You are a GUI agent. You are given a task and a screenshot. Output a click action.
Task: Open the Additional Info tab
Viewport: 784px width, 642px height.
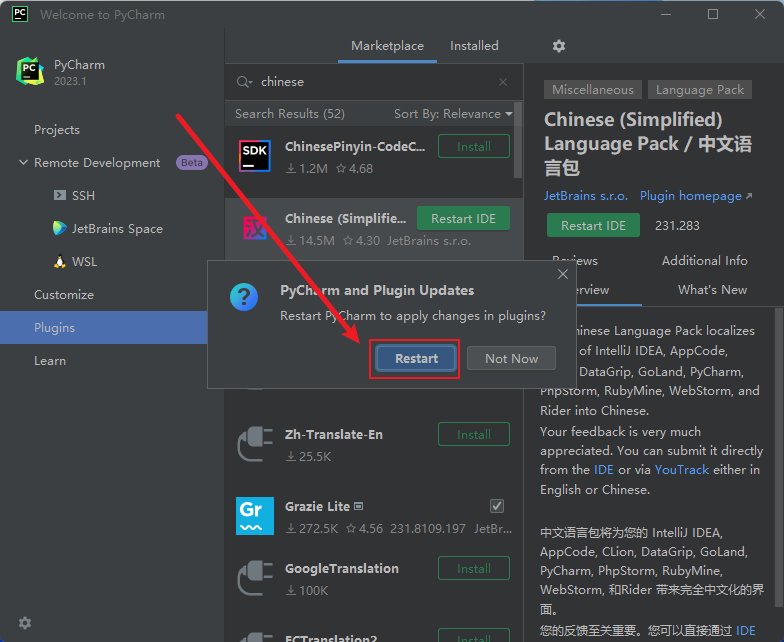[704, 260]
